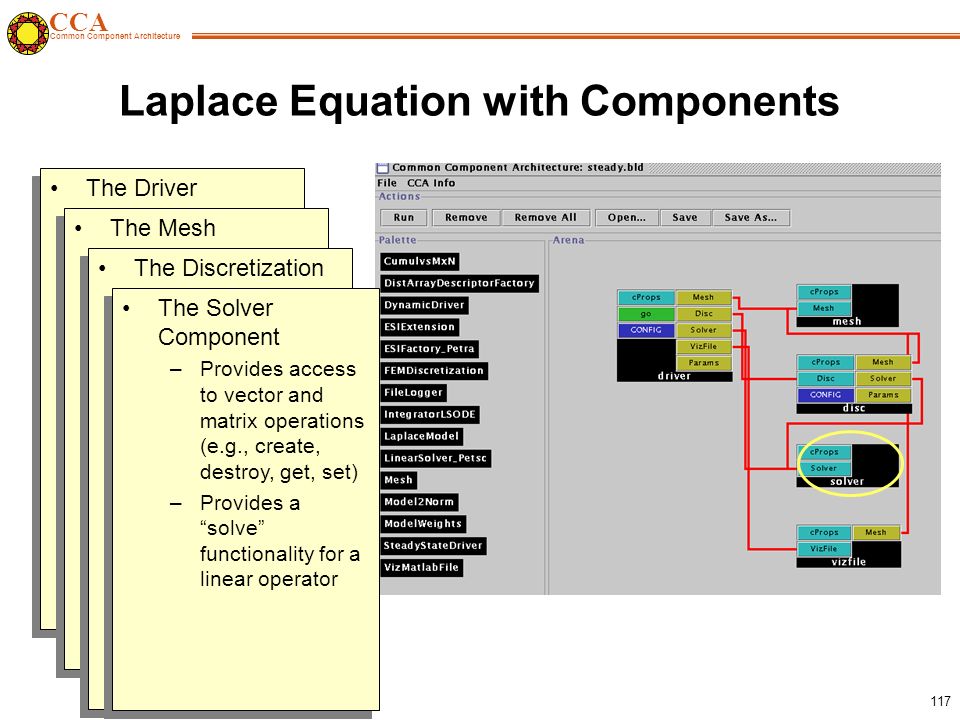The image size is (960, 720).
Task: Select the solver component label
Action: 847,482
